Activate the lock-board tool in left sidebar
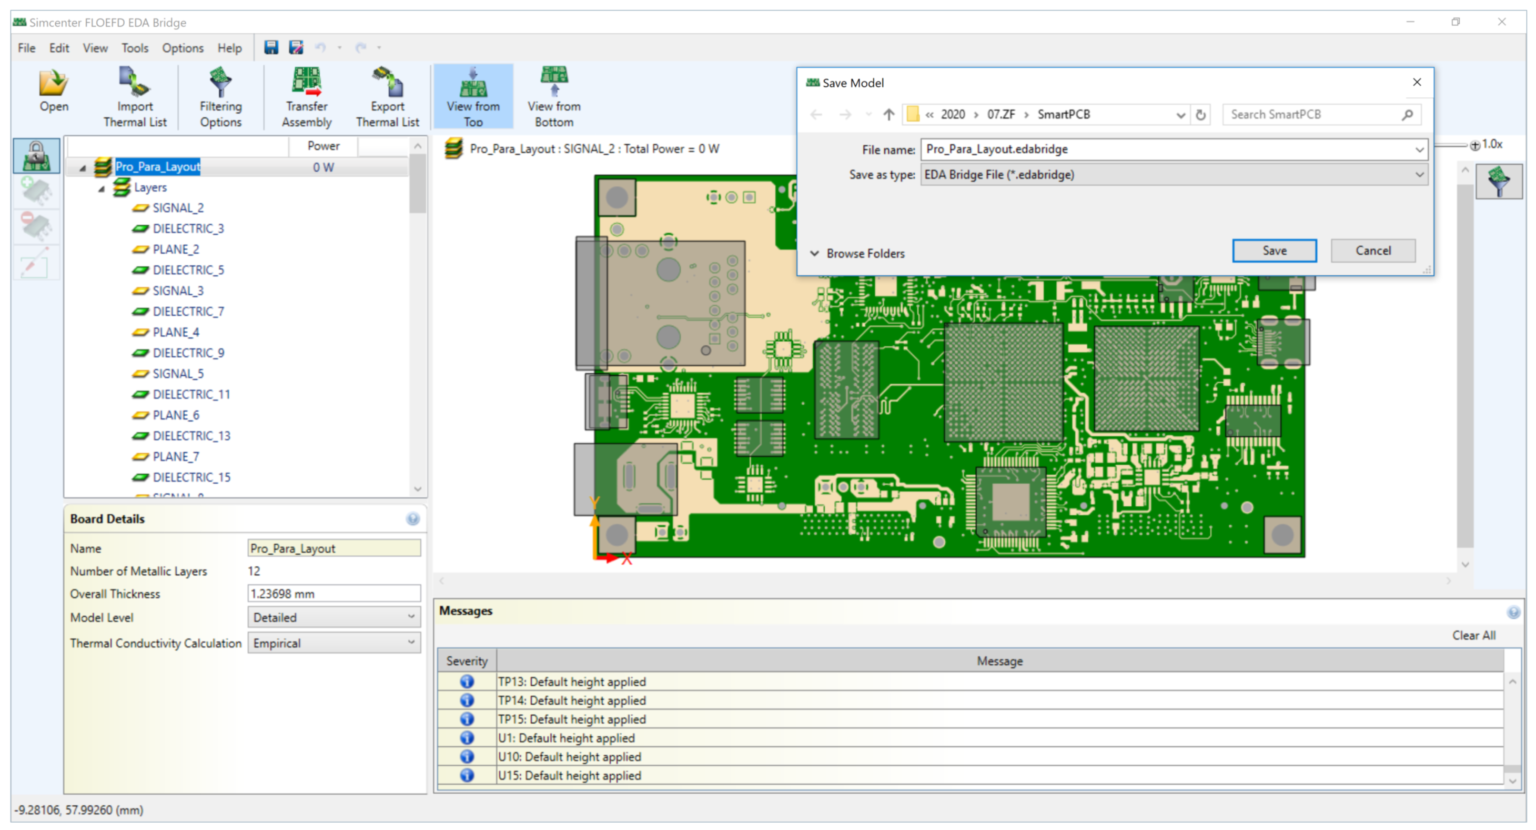1536x830 pixels. (35, 155)
